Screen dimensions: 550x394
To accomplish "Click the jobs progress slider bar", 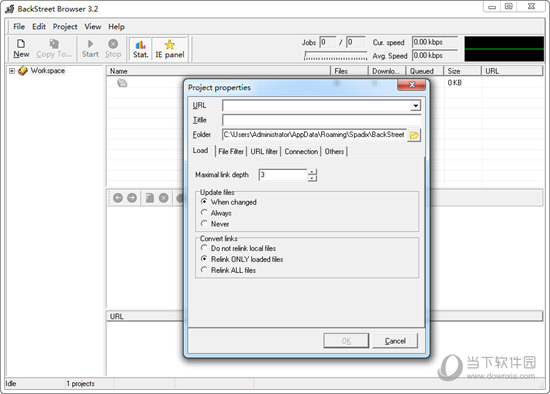I will click(x=336, y=56).
